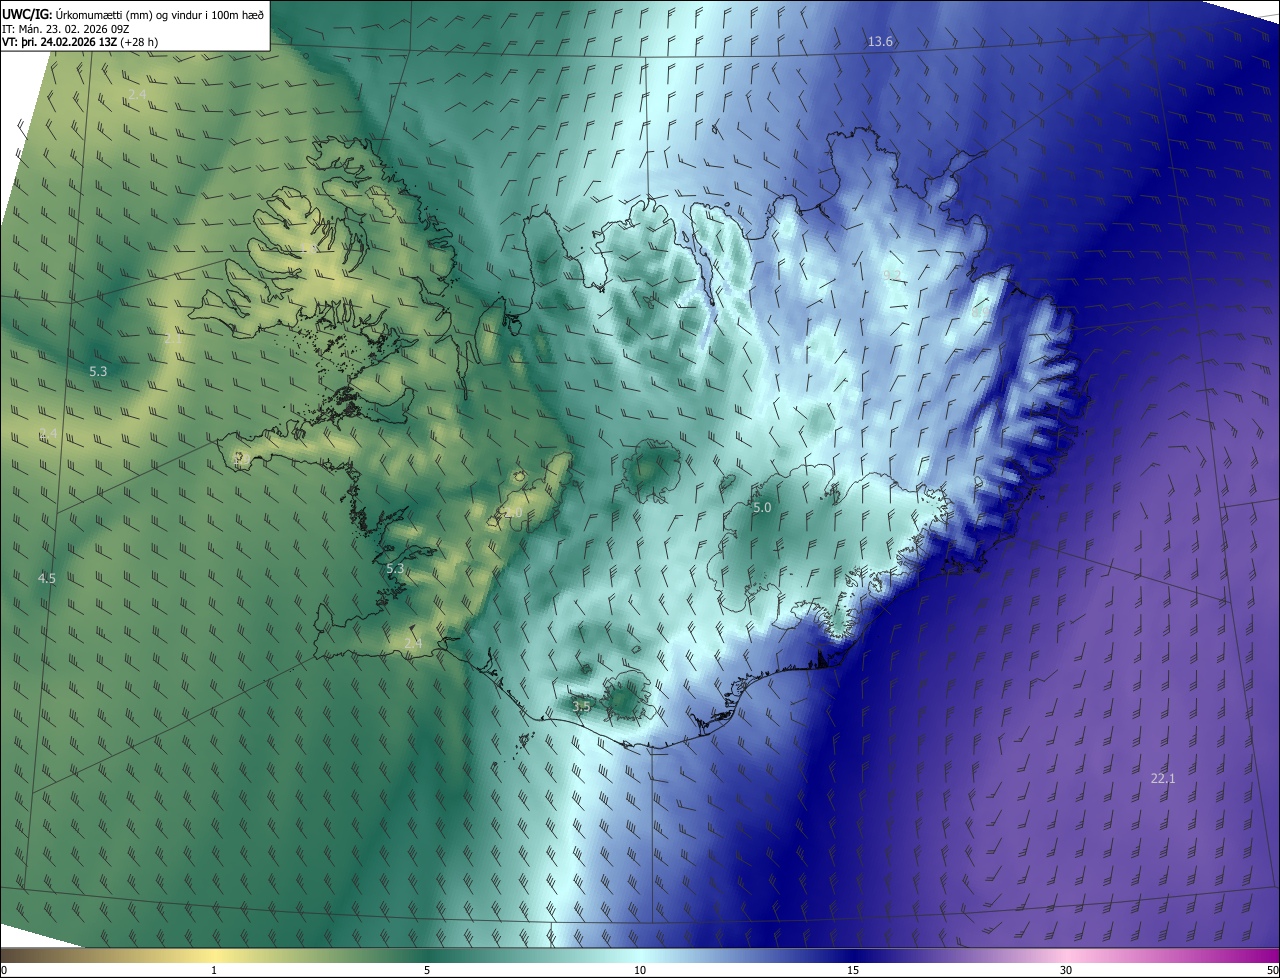Screen dimensions: 1280x978
Task: Click the '50' tick label on the color scale
Action: coord(1272,970)
